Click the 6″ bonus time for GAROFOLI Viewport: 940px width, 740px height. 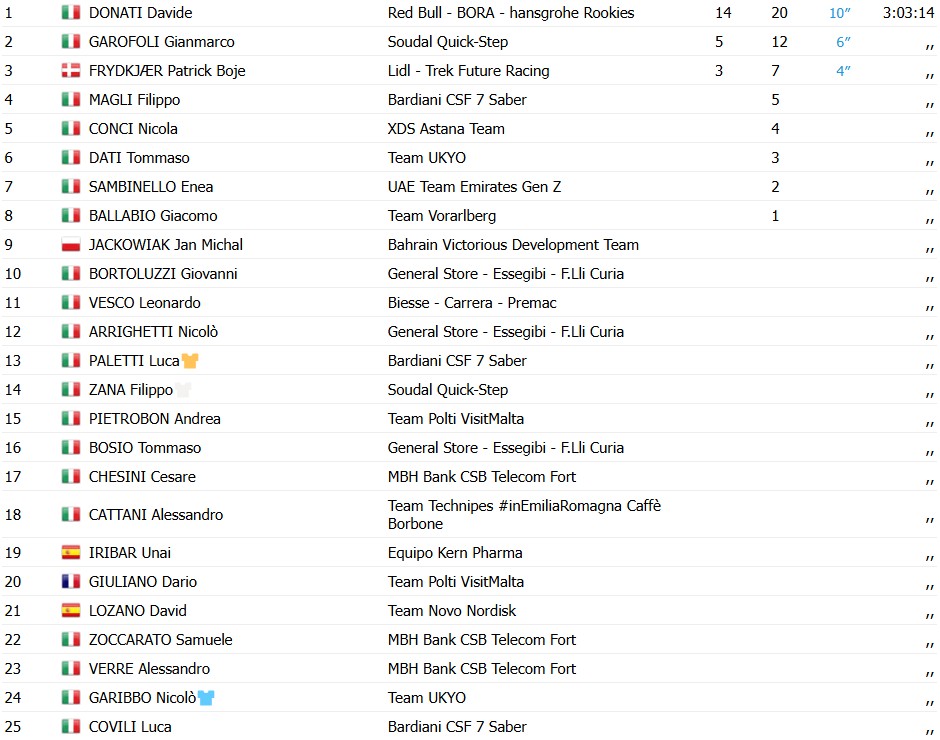coord(843,41)
